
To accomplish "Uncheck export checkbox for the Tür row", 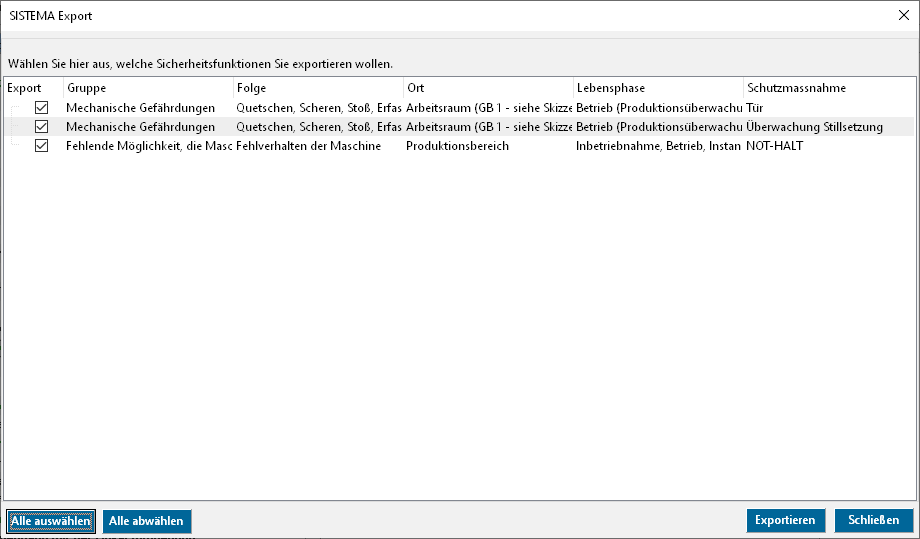I will (42, 107).
